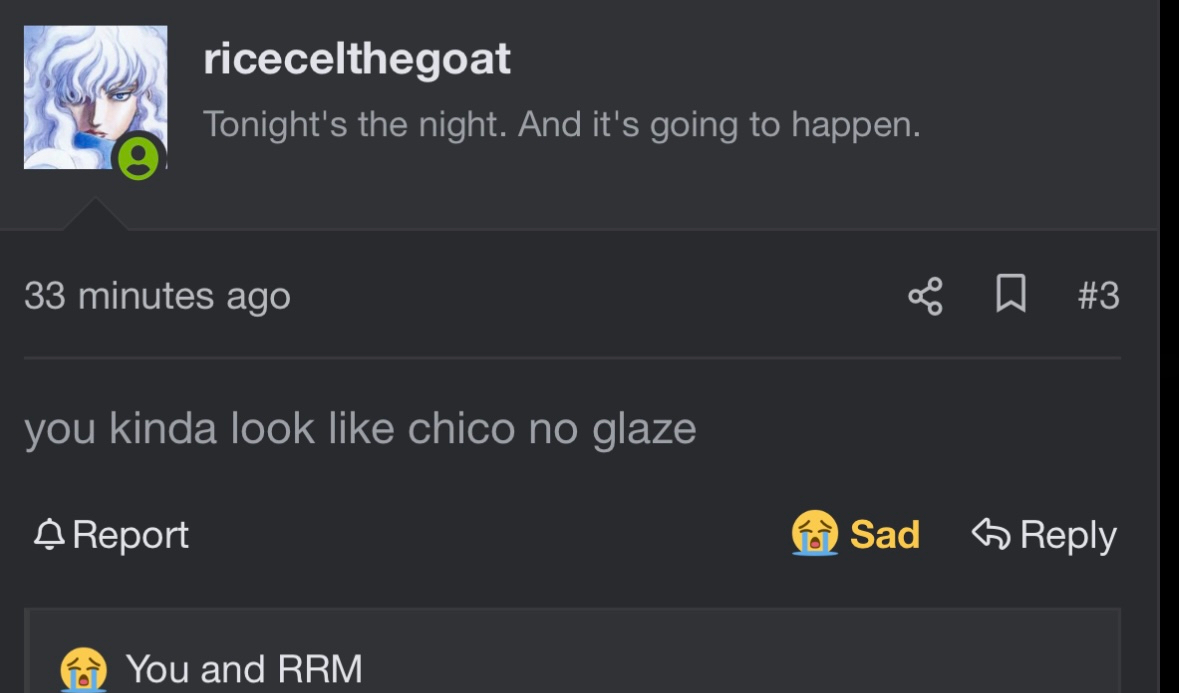The height and width of the screenshot is (693, 1179).
Task: Open the "You and RRM" reactions list
Action: click(243, 669)
